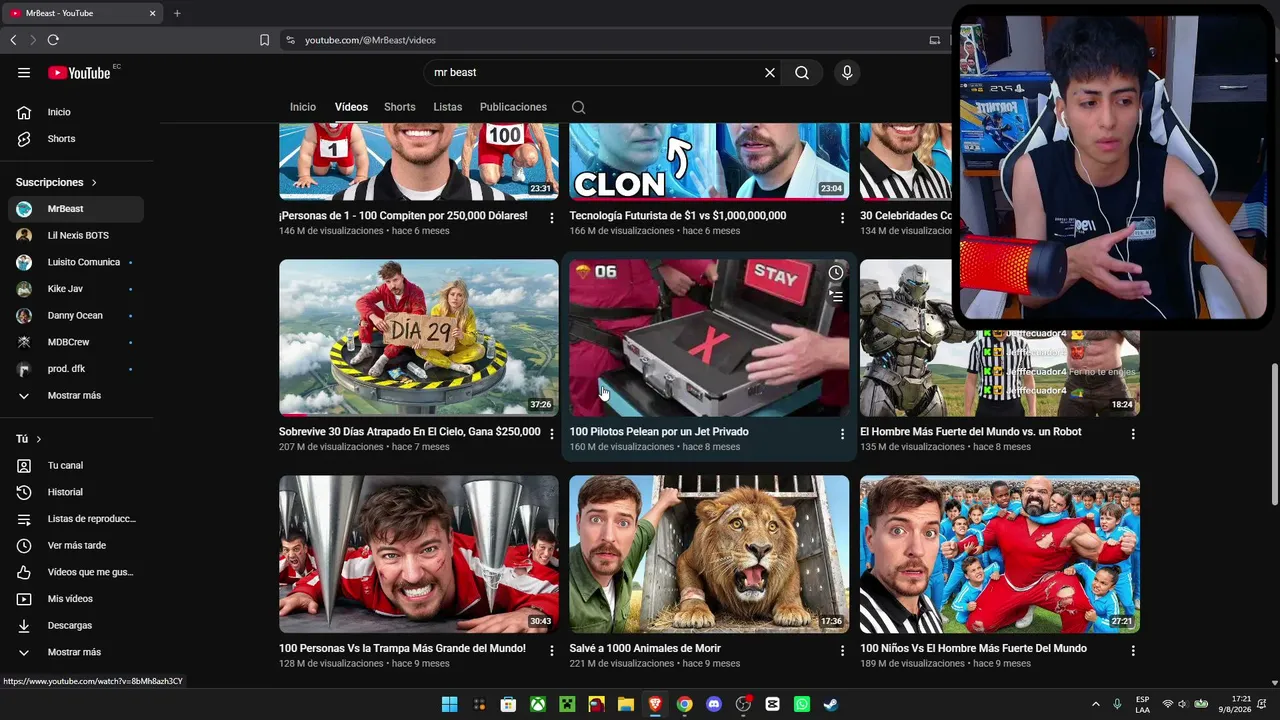Open Kike Jav subscription

(x=76, y=289)
